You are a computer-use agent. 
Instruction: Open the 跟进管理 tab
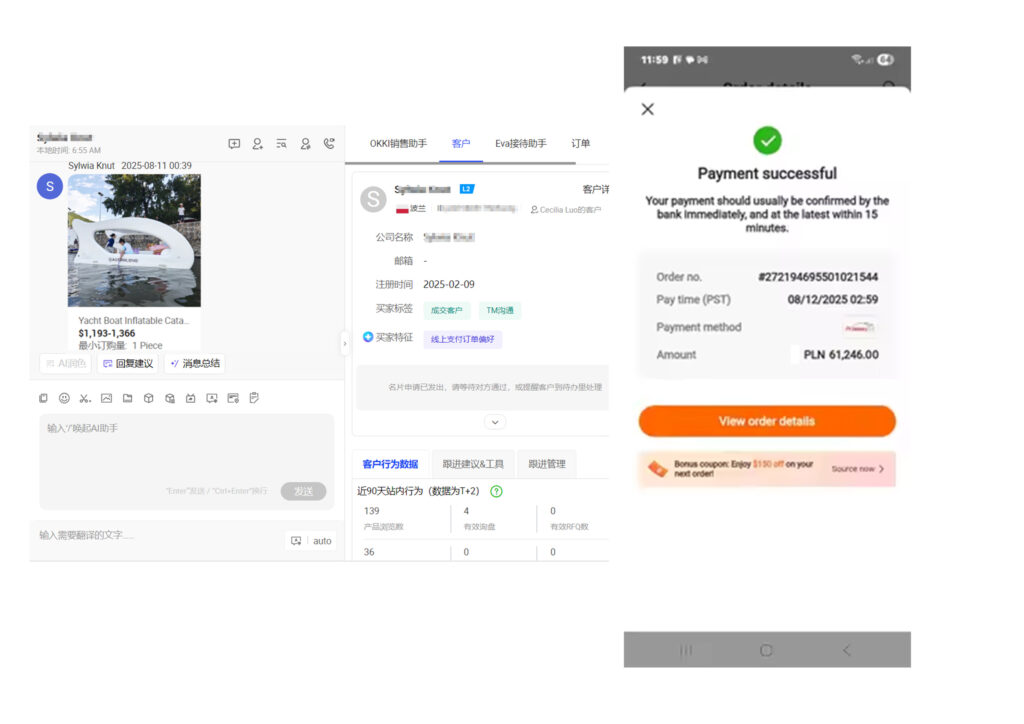(x=547, y=464)
